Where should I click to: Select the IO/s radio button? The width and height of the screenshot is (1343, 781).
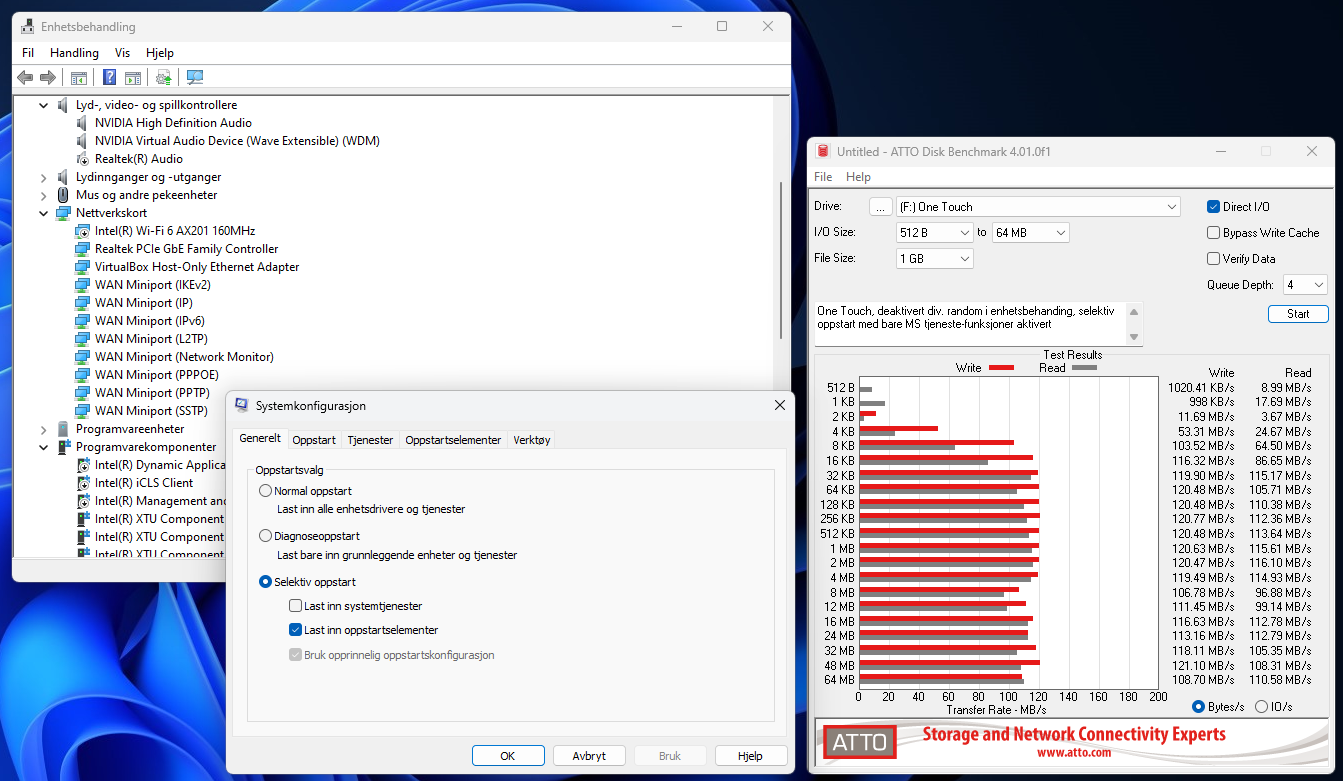tap(1261, 707)
